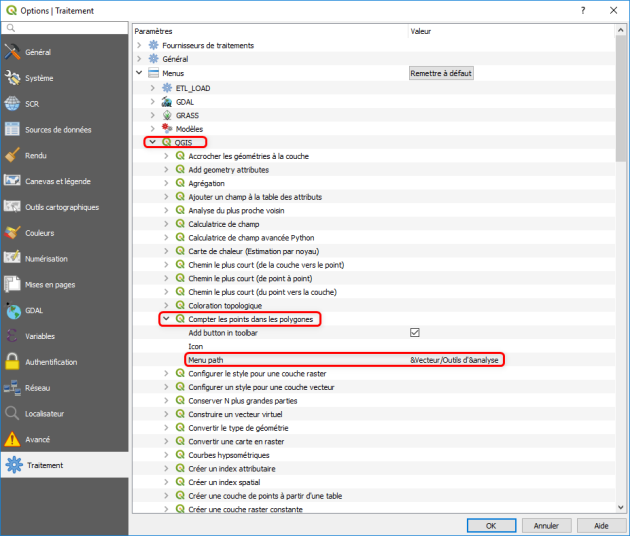Select the Système gears icon
This screenshot has width=630, height=536.
[x=12, y=78]
